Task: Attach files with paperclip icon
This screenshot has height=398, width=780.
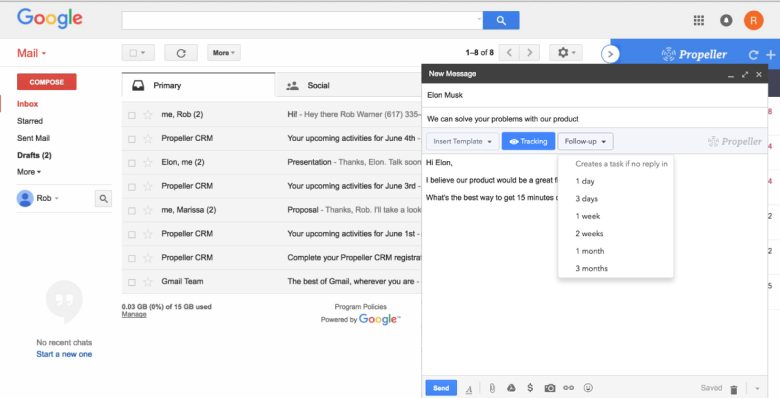Action: [x=491, y=388]
